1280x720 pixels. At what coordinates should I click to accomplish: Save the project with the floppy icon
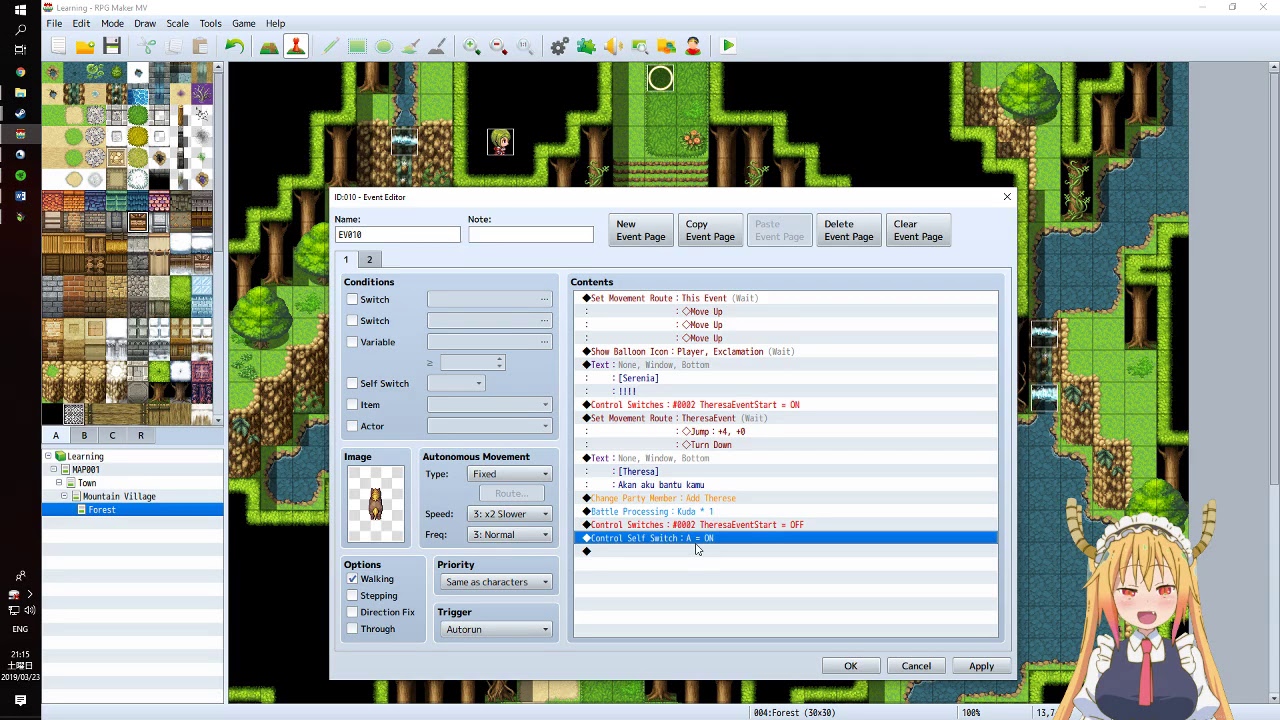coord(112,46)
